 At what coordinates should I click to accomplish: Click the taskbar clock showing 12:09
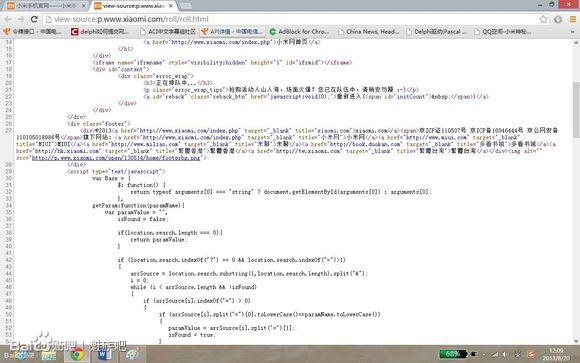coord(556,354)
